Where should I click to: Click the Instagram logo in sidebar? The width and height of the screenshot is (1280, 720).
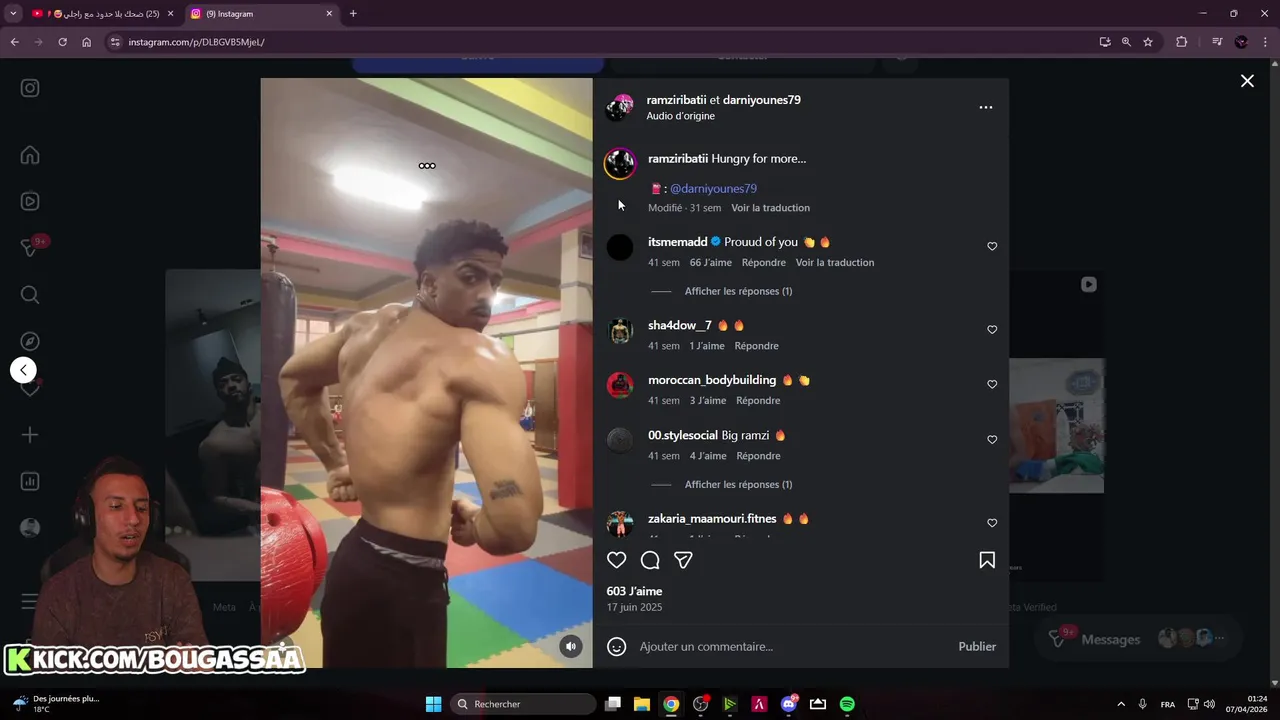tap(30, 88)
